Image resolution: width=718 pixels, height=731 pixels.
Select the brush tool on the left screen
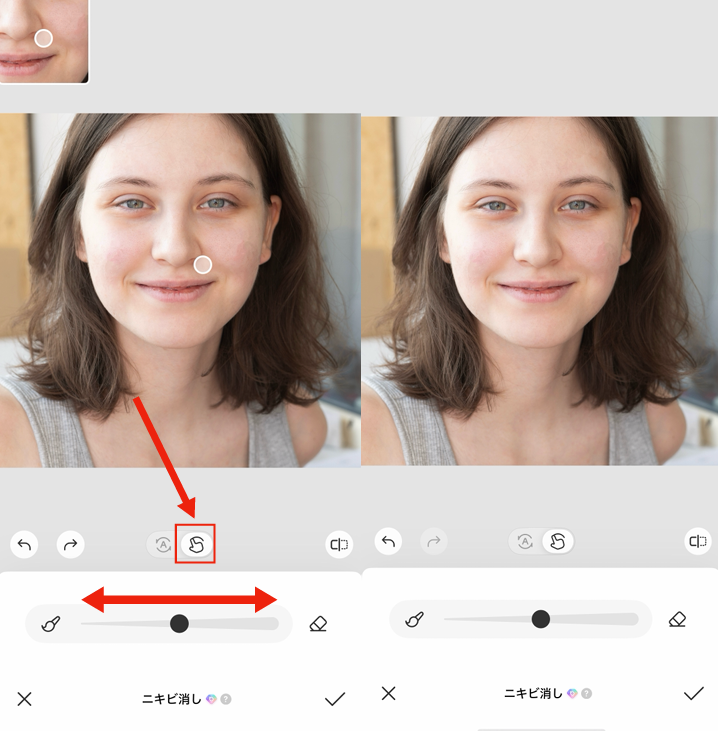click(50, 624)
